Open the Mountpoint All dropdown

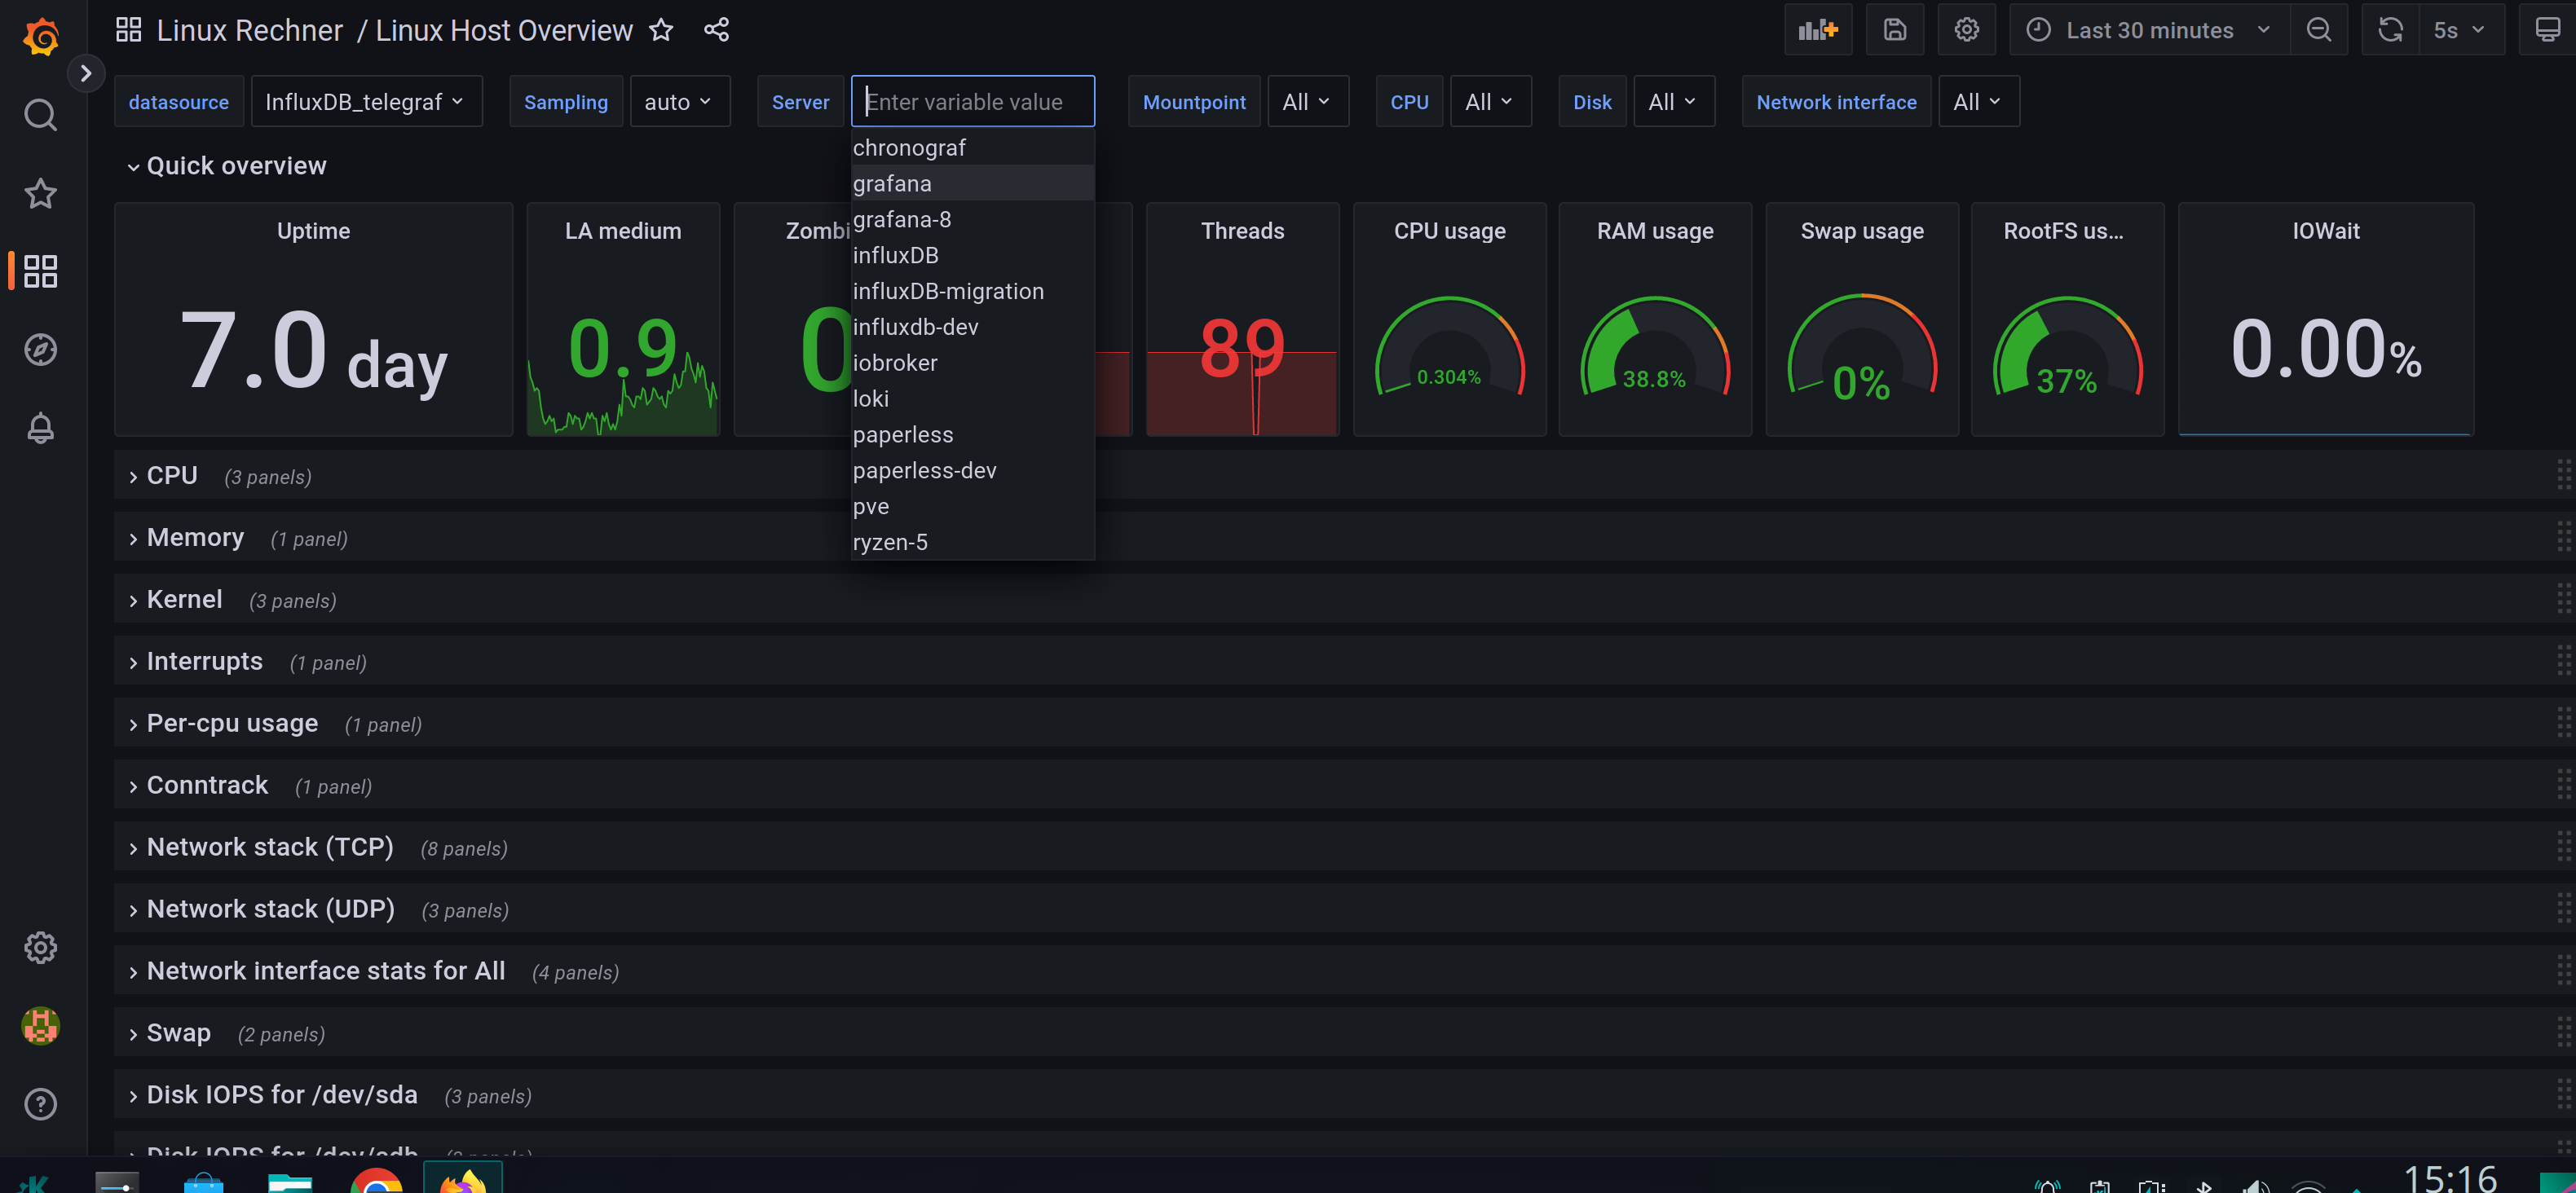[x=1306, y=102]
